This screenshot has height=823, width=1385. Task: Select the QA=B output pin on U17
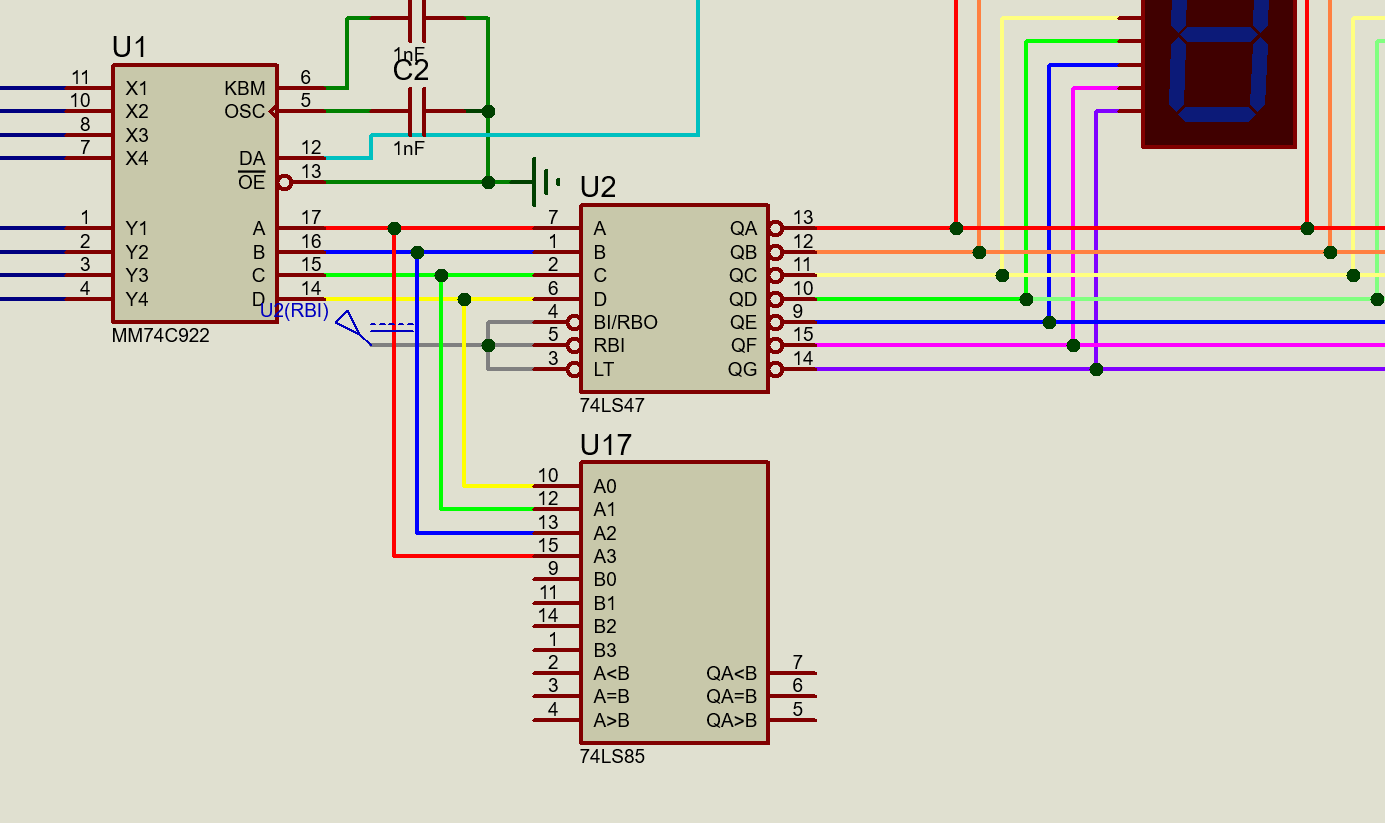(x=793, y=696)
